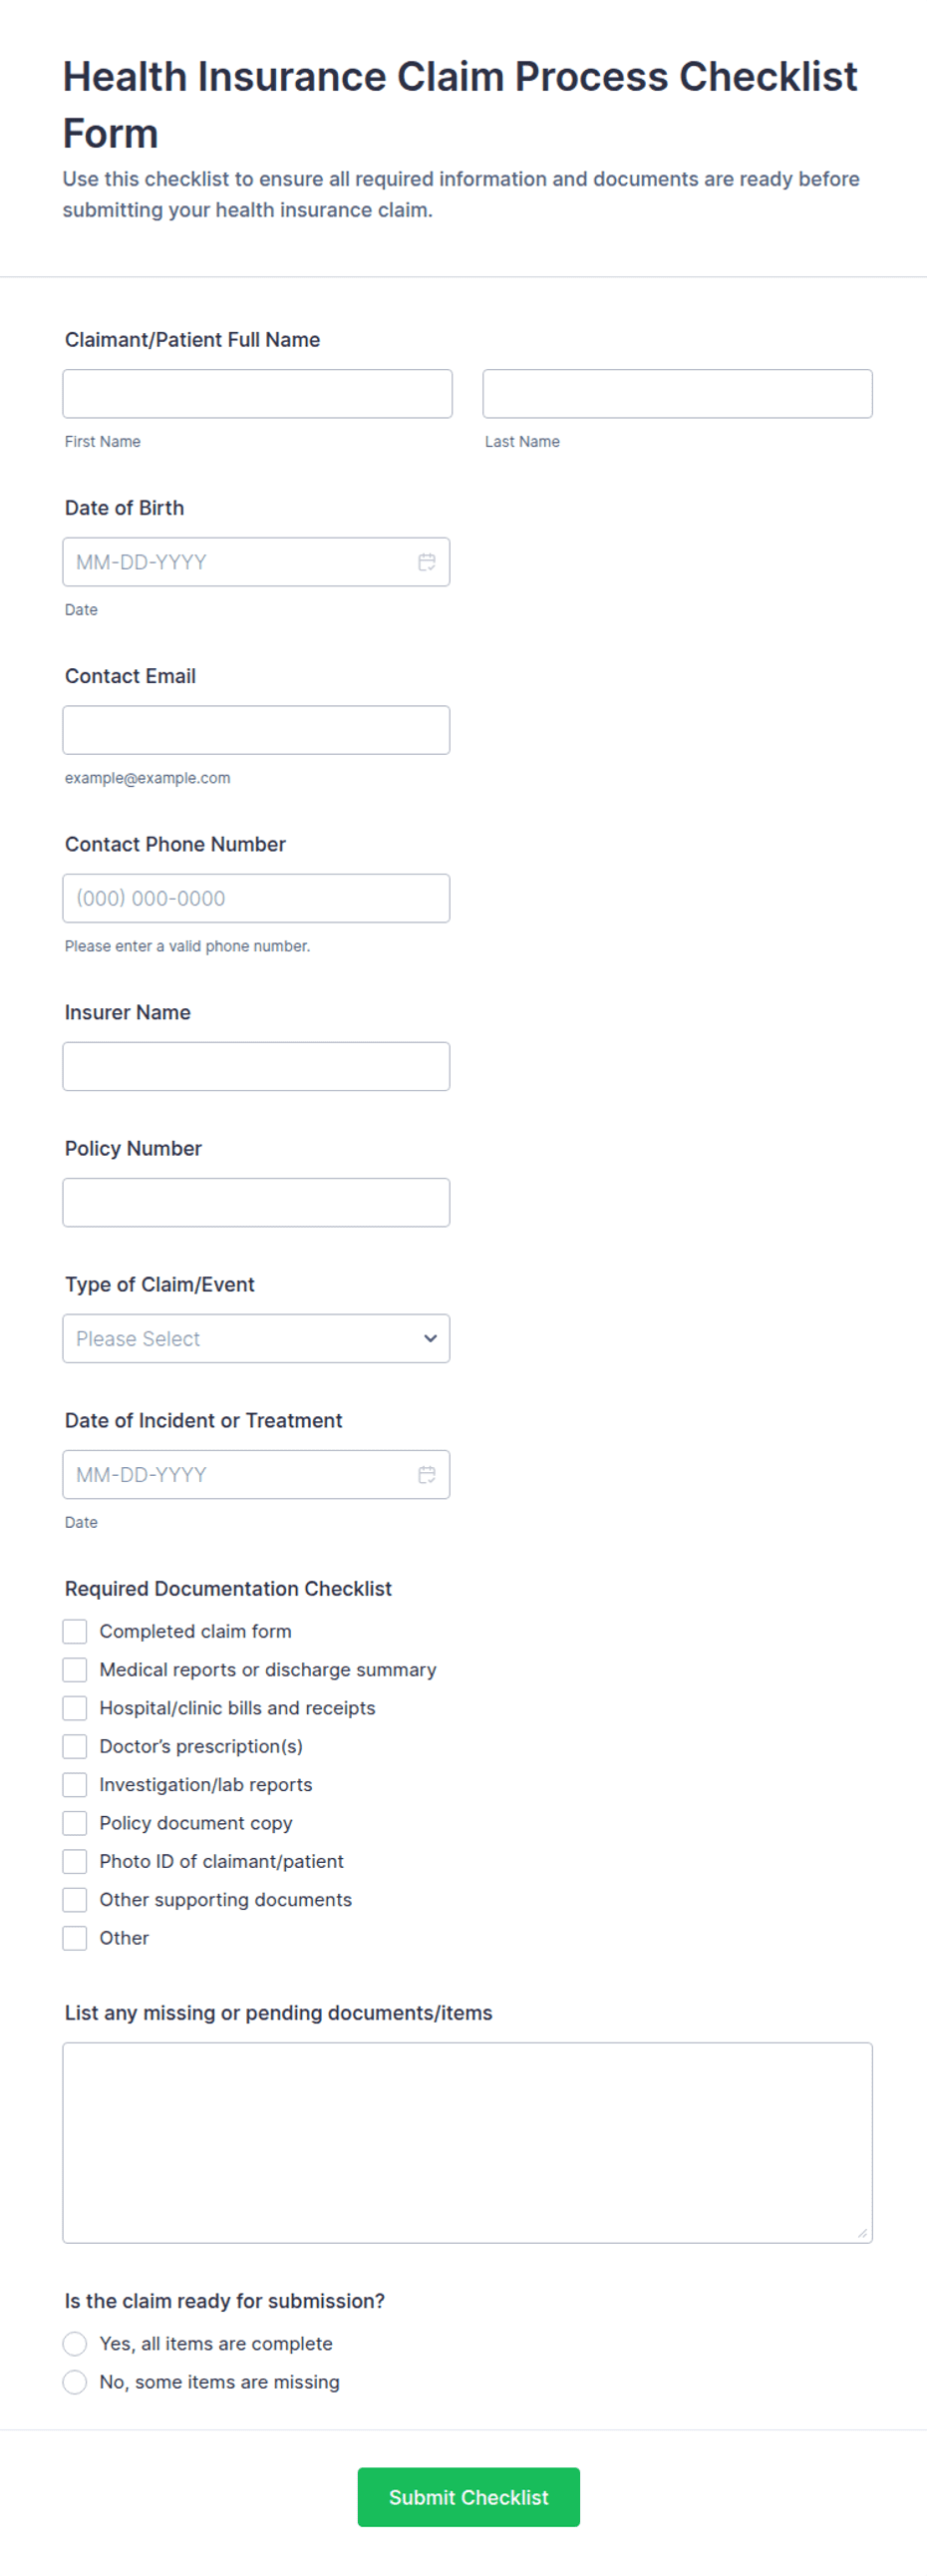
Task: Click the Policy Number field
Action: click(x=256, y=1202)
